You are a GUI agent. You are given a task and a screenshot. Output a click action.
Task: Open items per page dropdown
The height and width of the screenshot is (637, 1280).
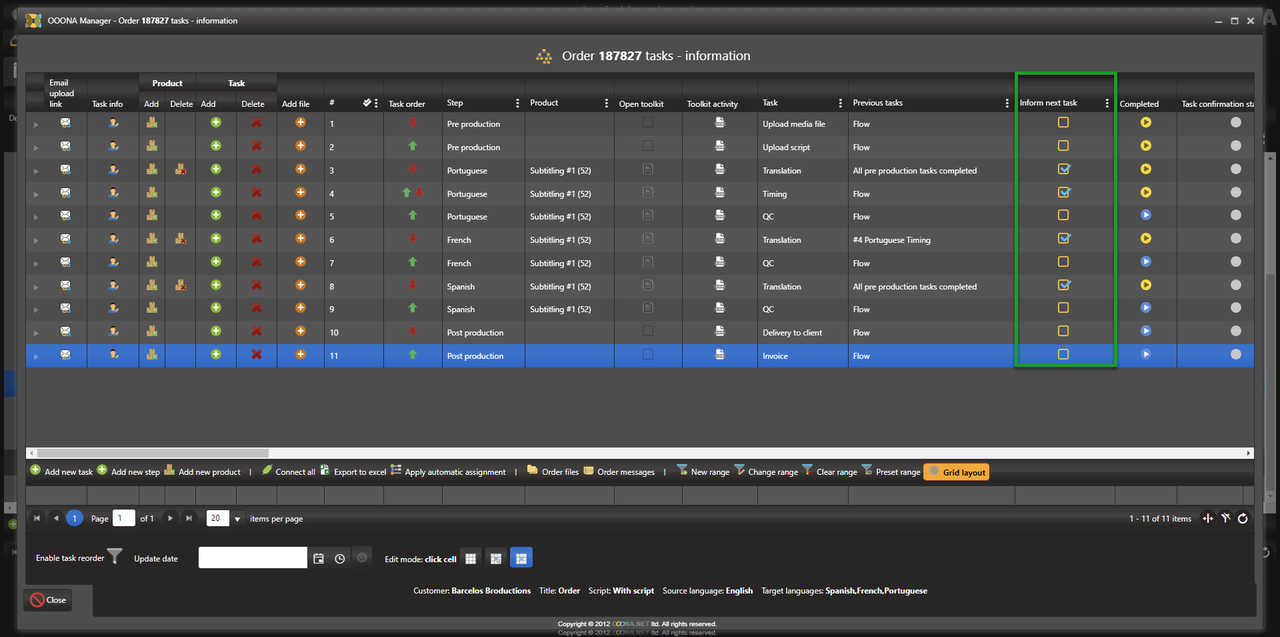coord(237,519)
